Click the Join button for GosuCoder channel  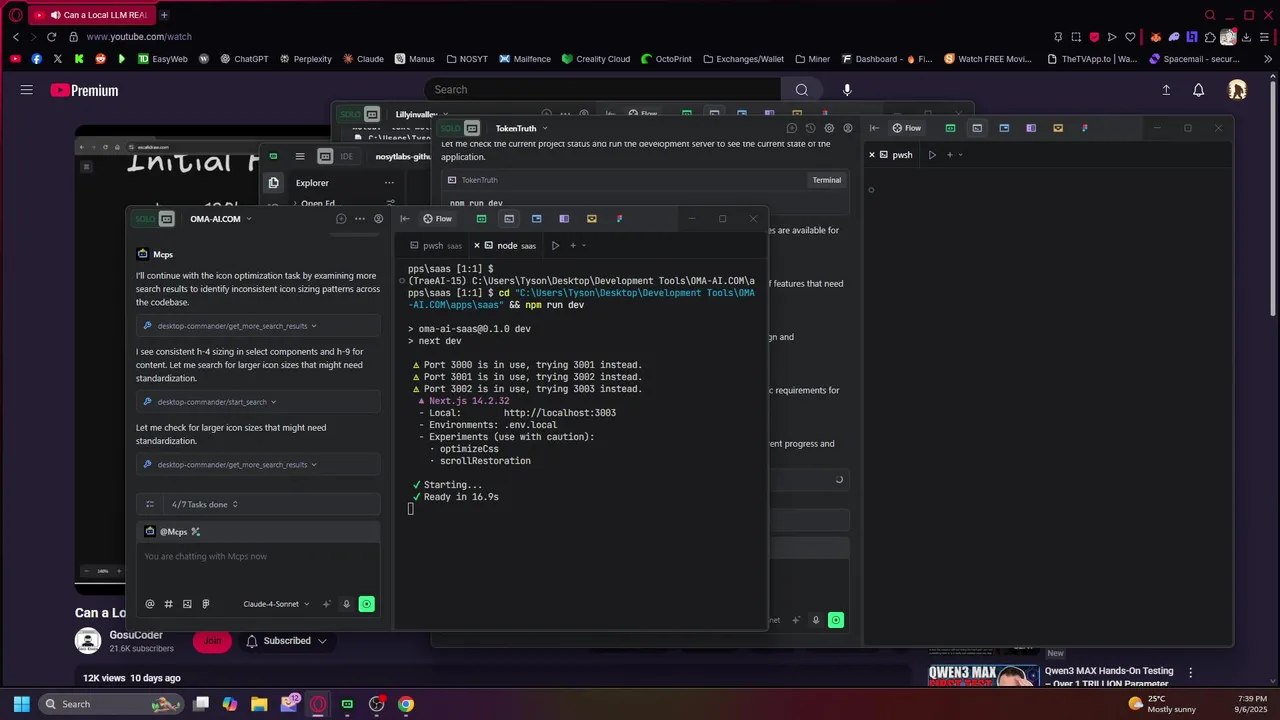(212, 641)
